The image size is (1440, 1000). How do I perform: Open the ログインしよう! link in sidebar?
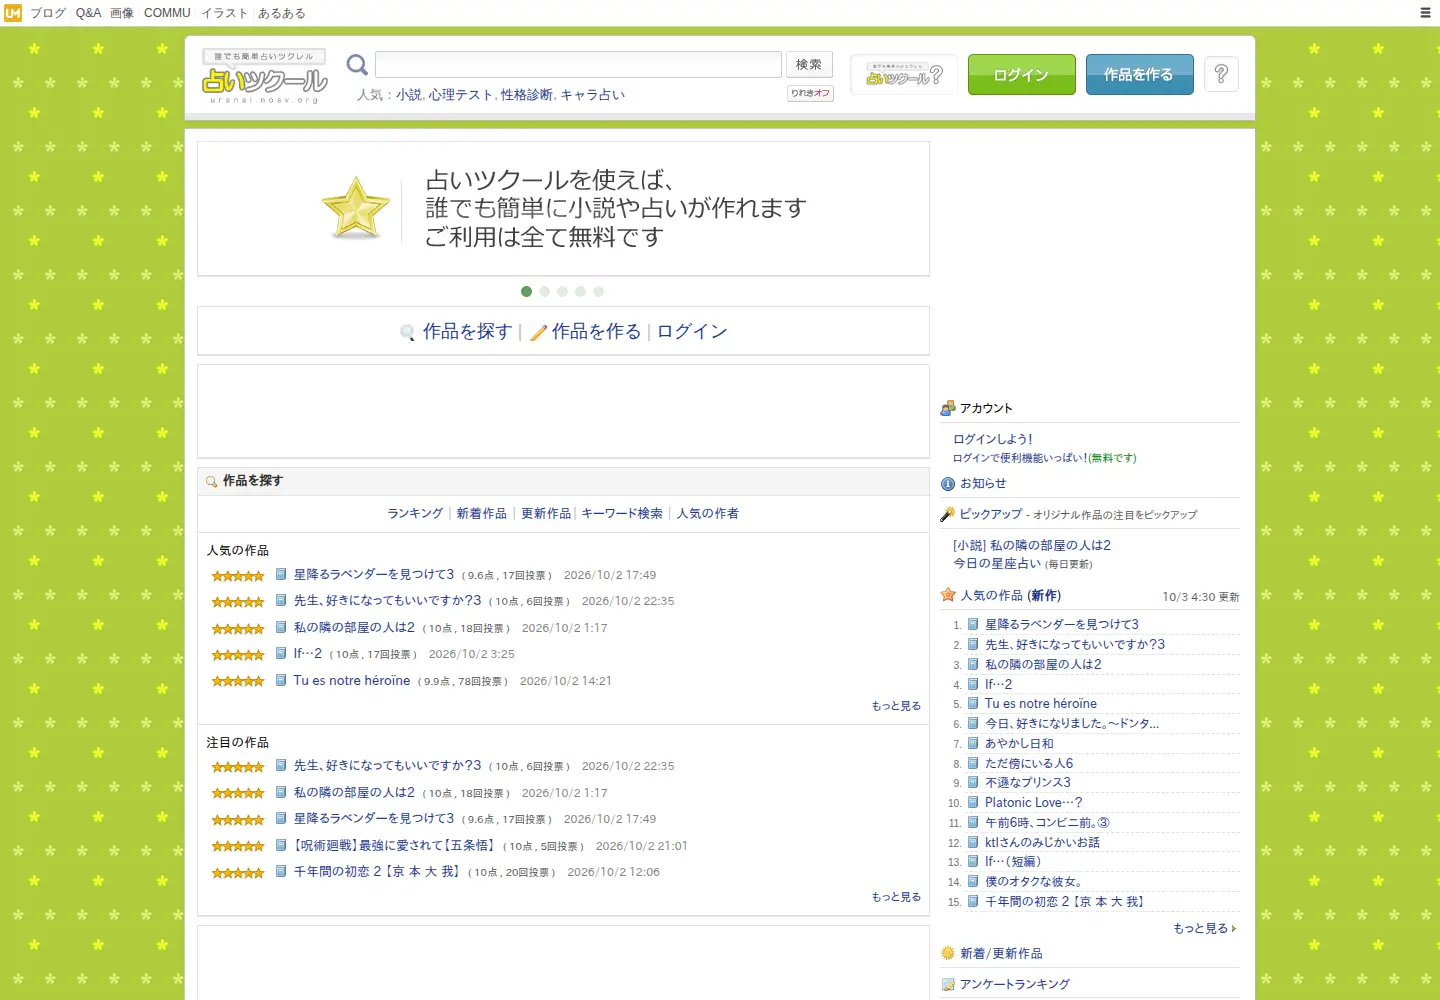993,439
